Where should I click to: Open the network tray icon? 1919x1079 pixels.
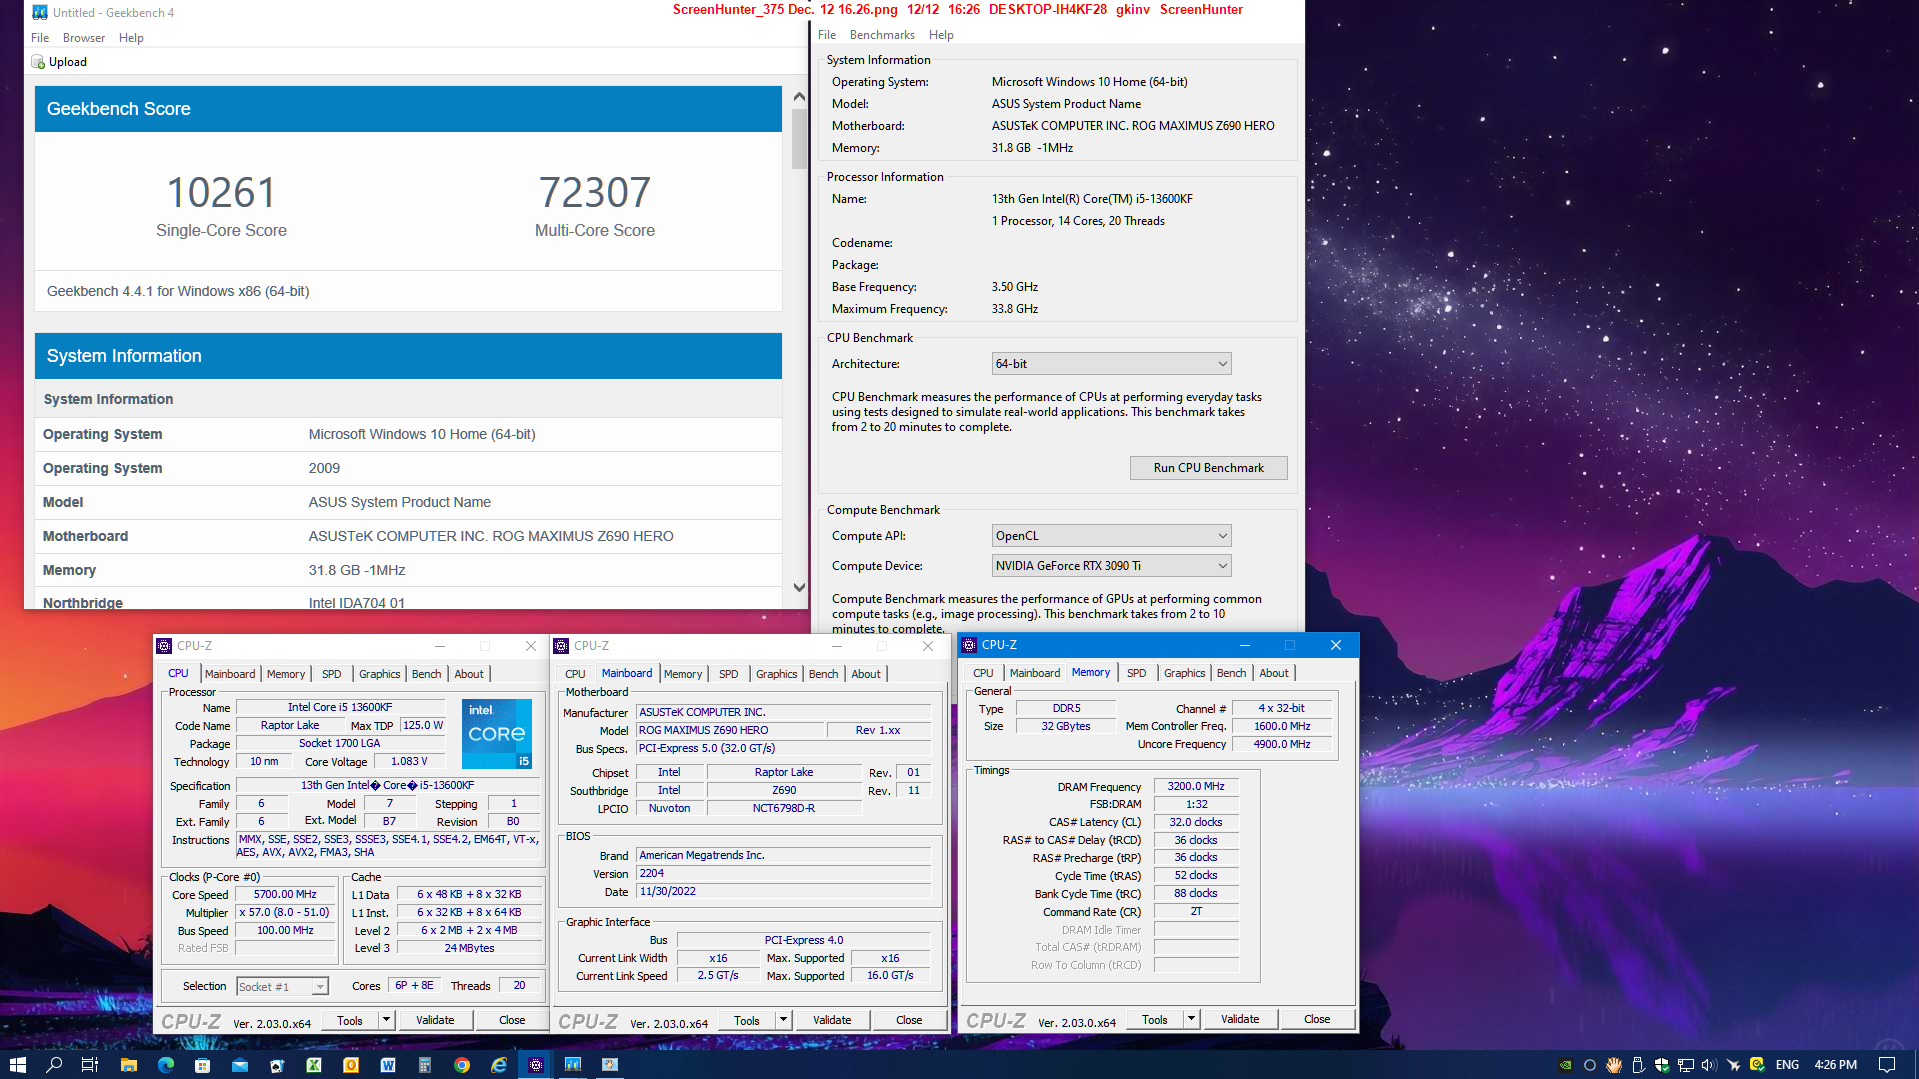1686,1065
